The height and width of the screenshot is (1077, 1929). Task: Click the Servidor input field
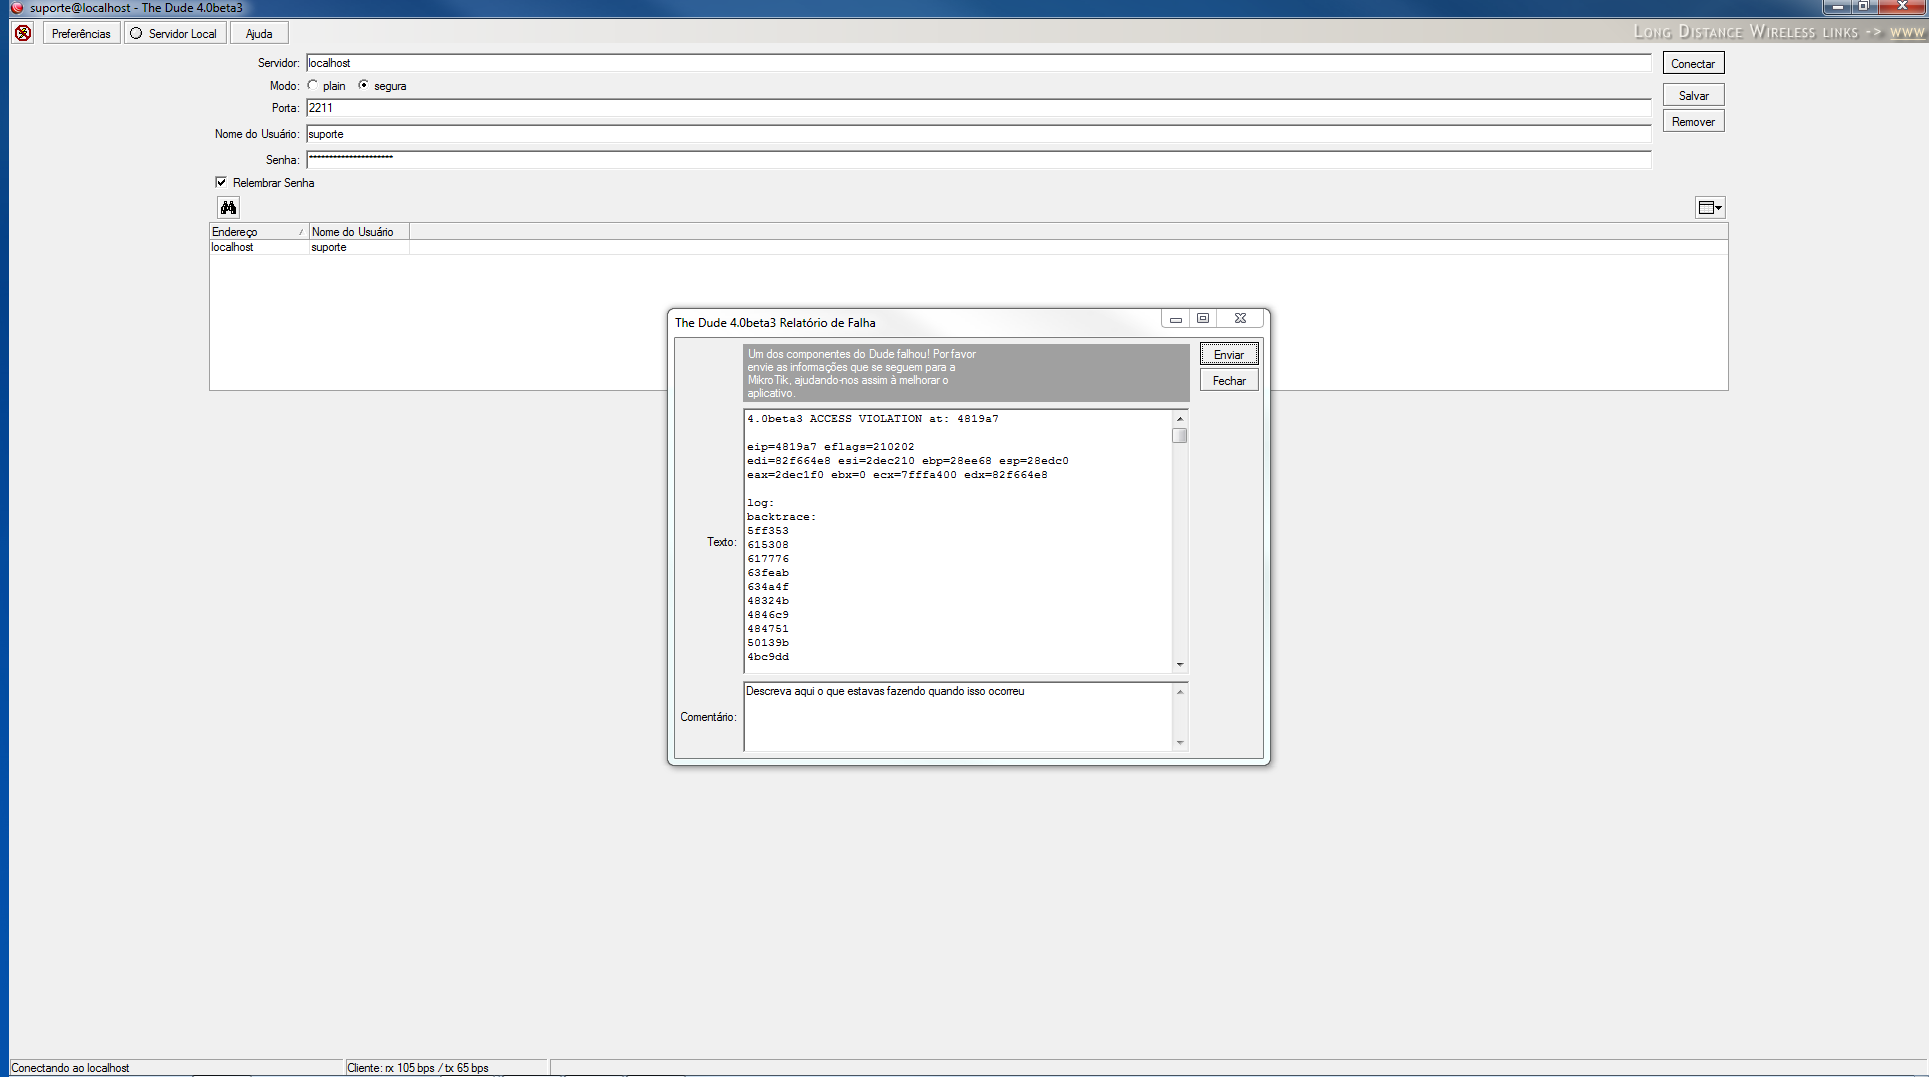(x=978, y=63)
